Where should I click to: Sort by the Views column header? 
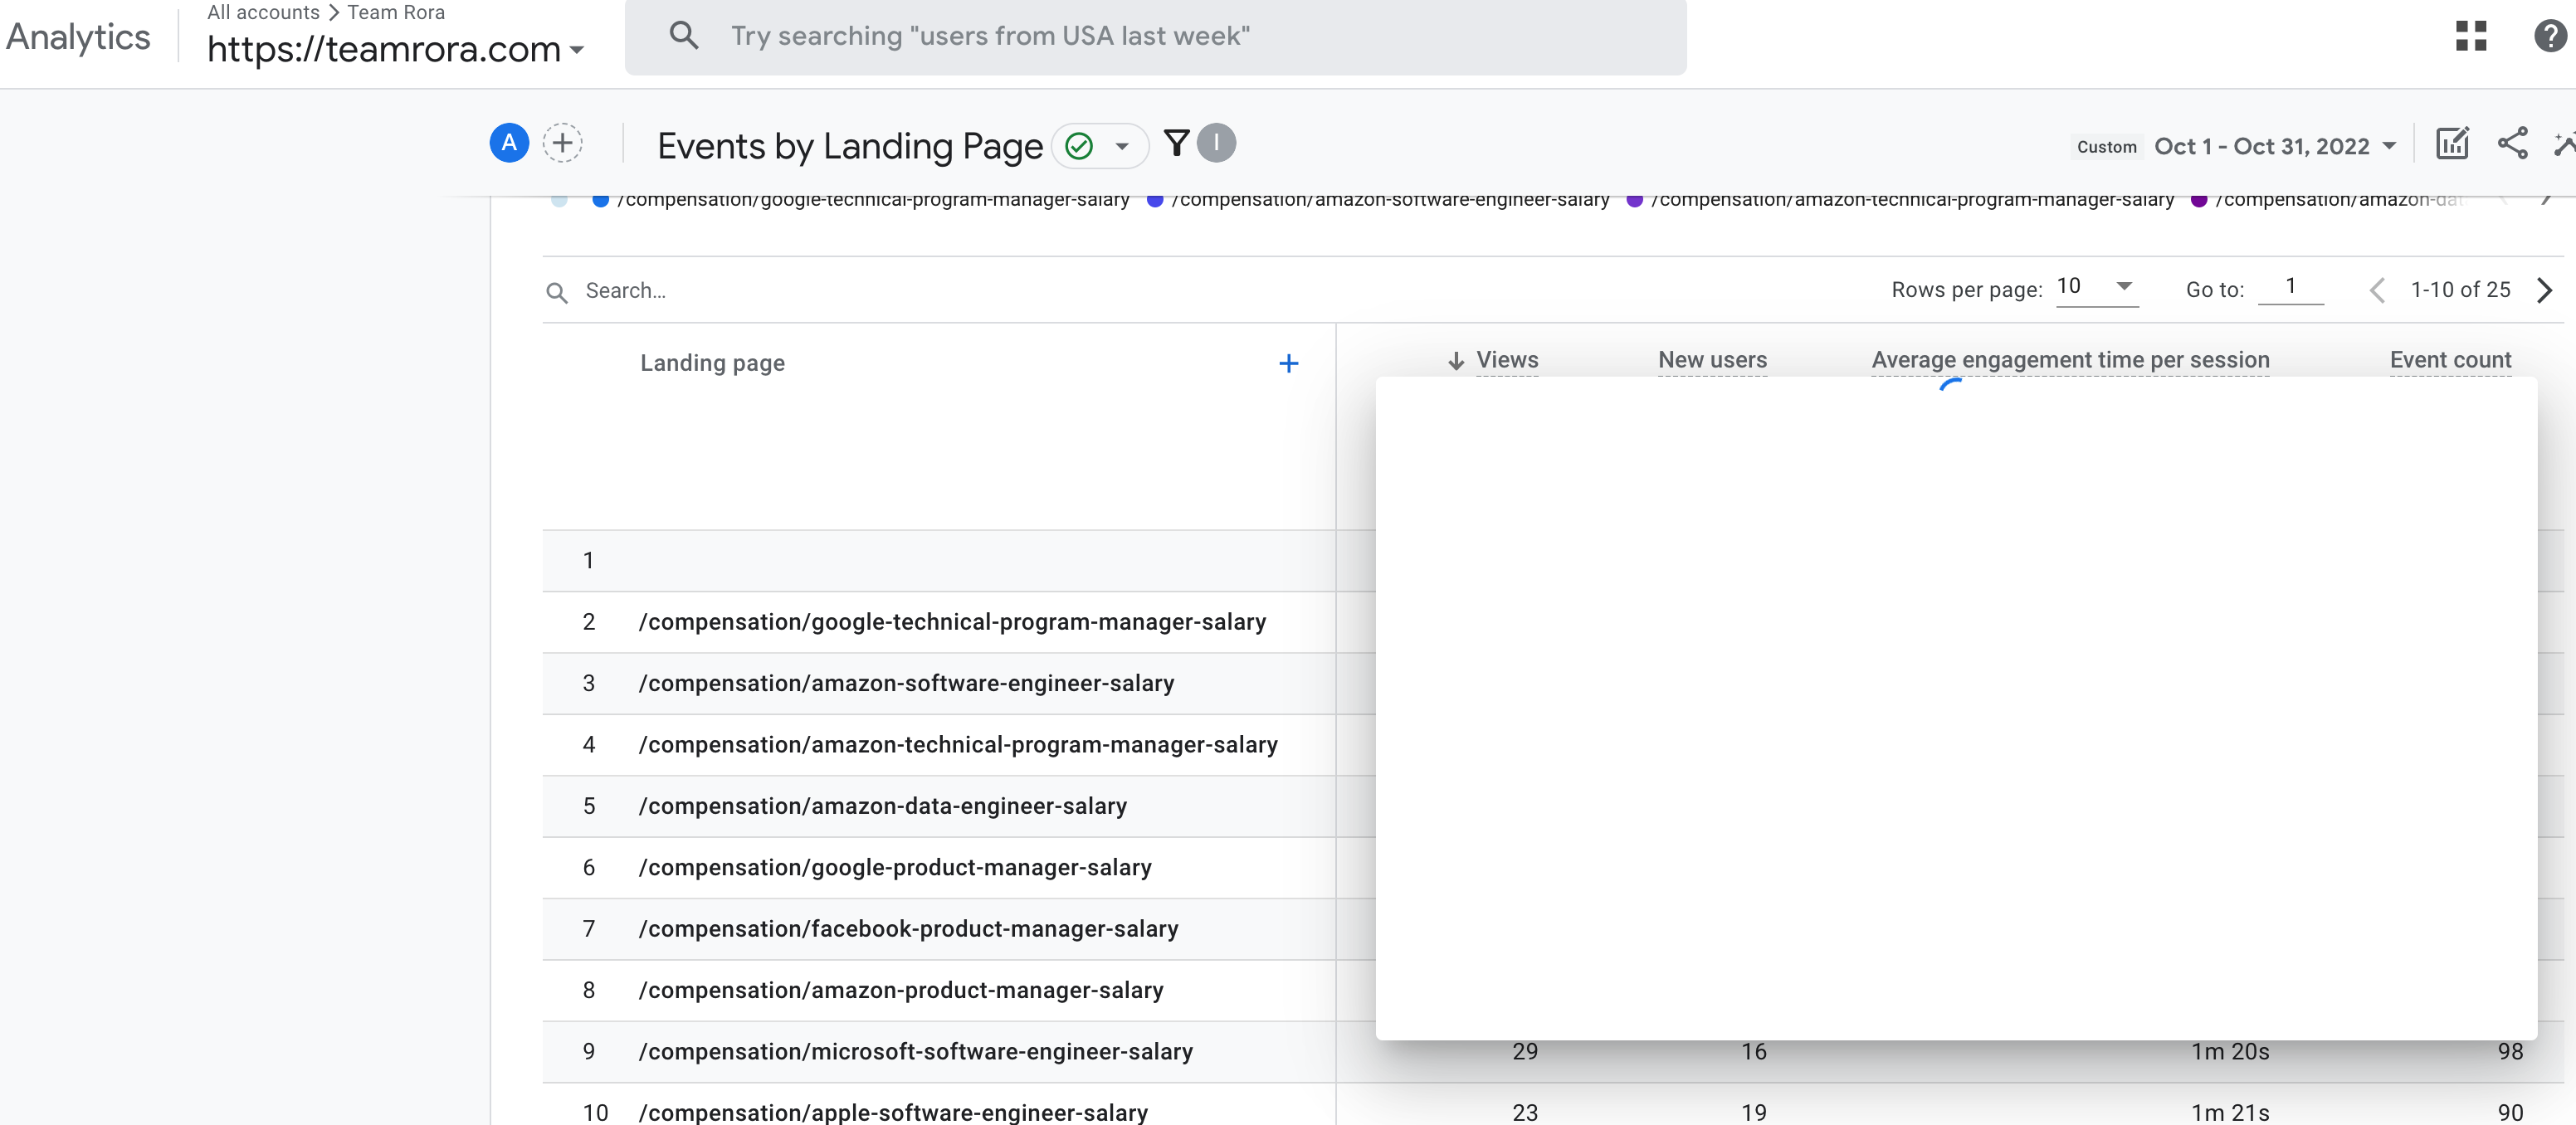1507,360
